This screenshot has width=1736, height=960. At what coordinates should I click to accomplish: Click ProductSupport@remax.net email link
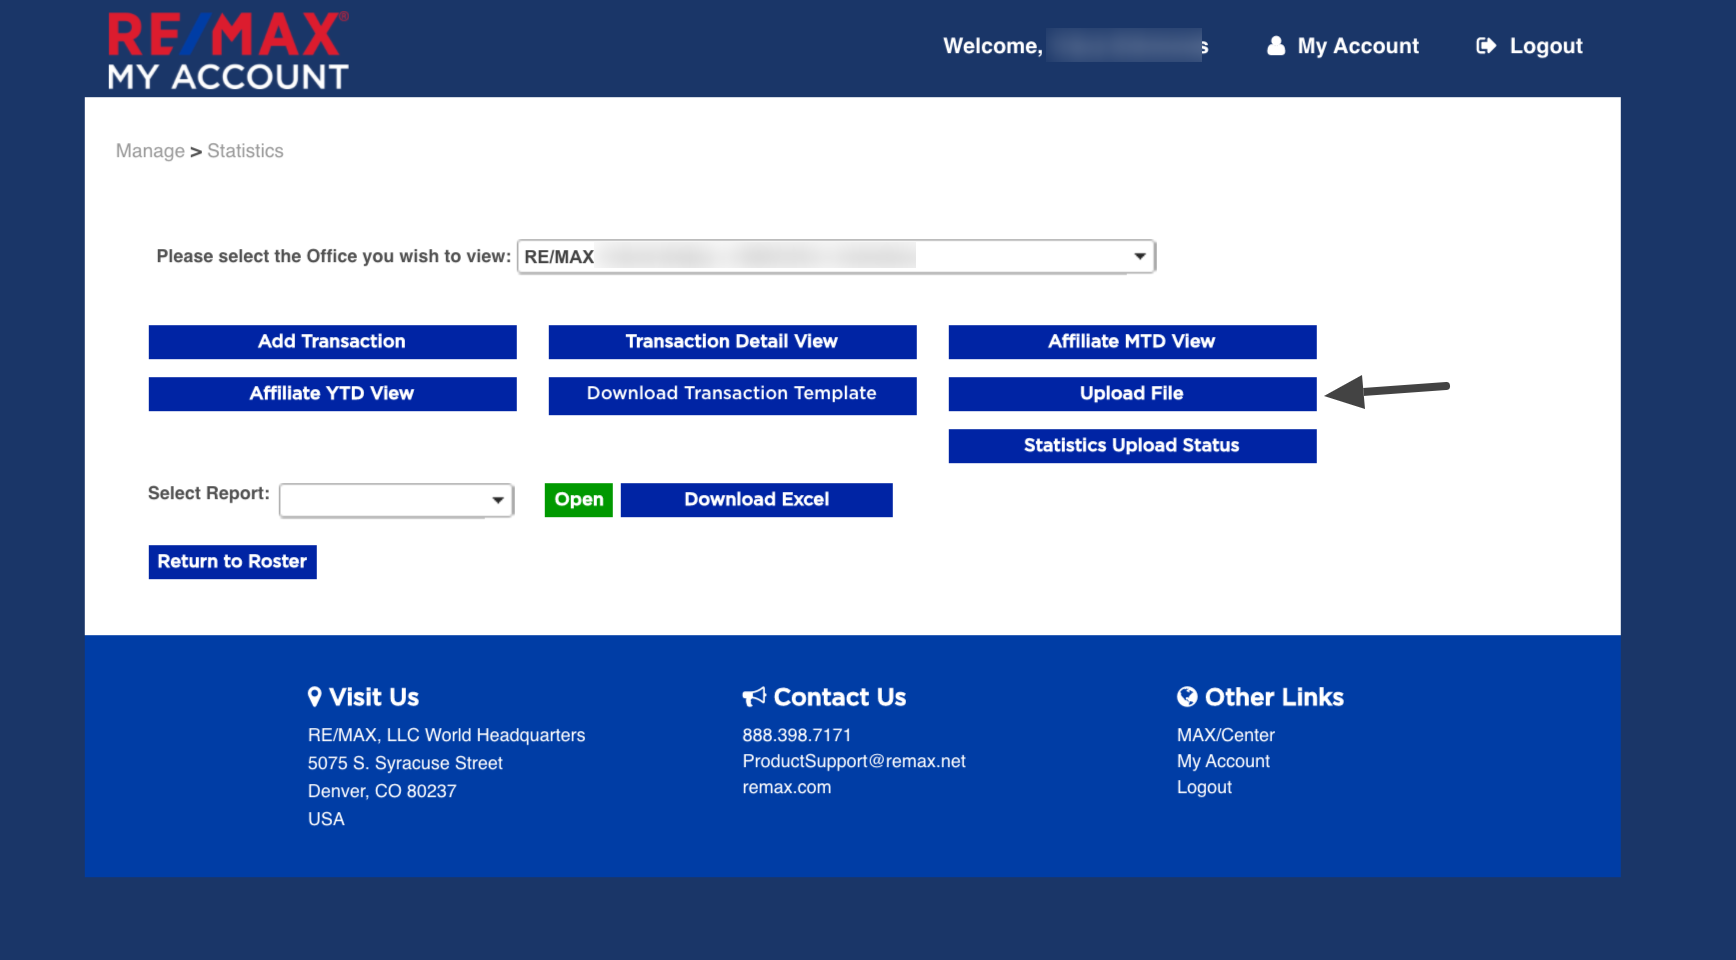tap(854, 761)
